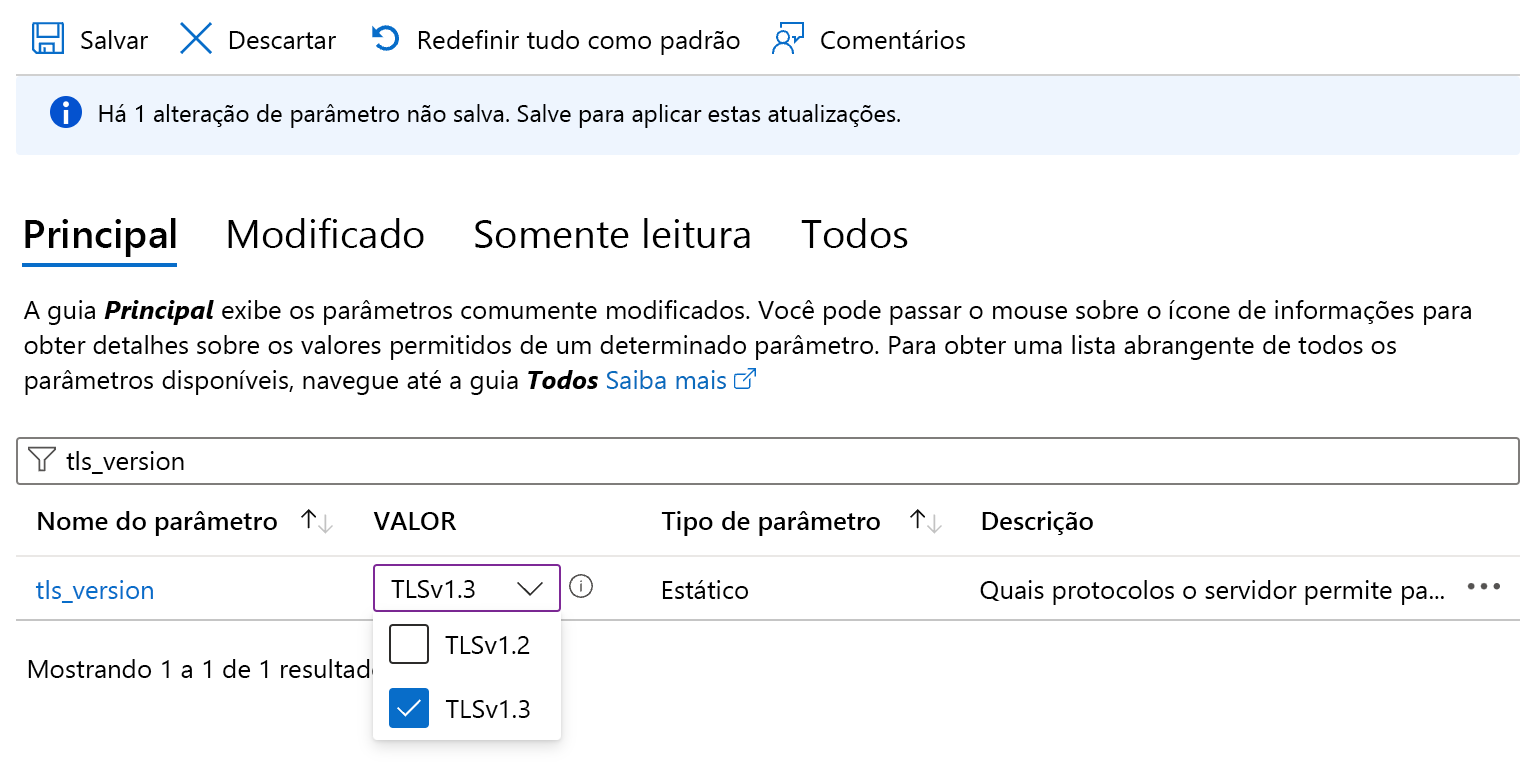The height and width of the screenshot is (762, 1538).
Task: Uncheck the TLSv1.3 checkbox
Action: pos(409,709)
